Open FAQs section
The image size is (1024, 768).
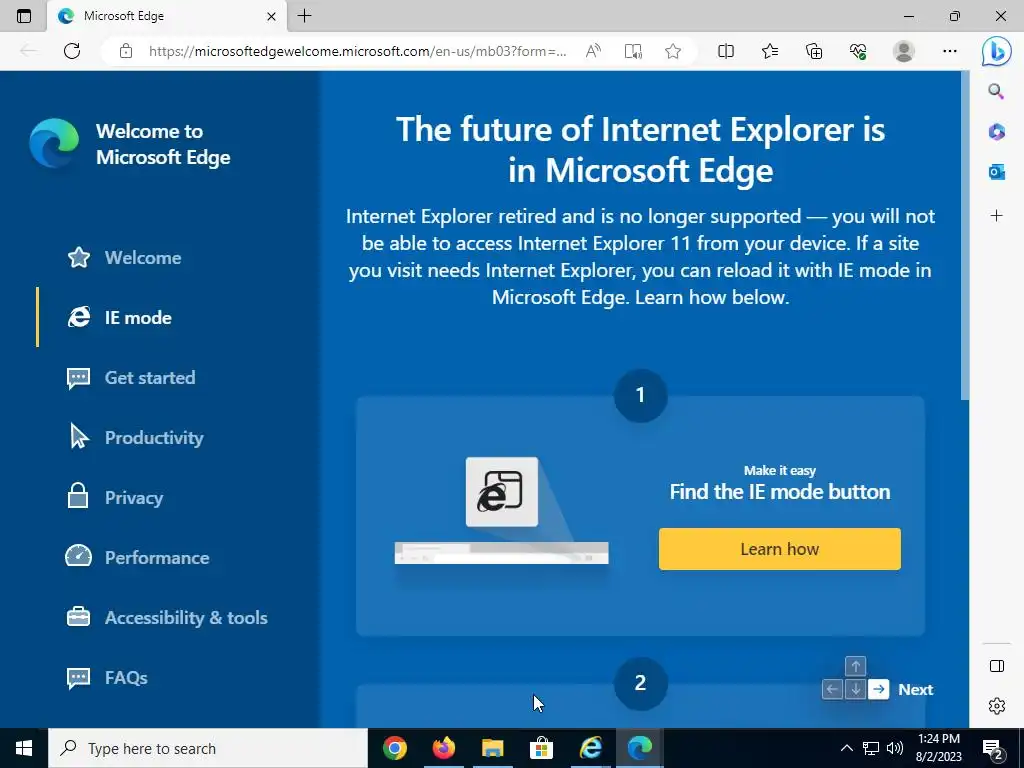pos(107,678)
